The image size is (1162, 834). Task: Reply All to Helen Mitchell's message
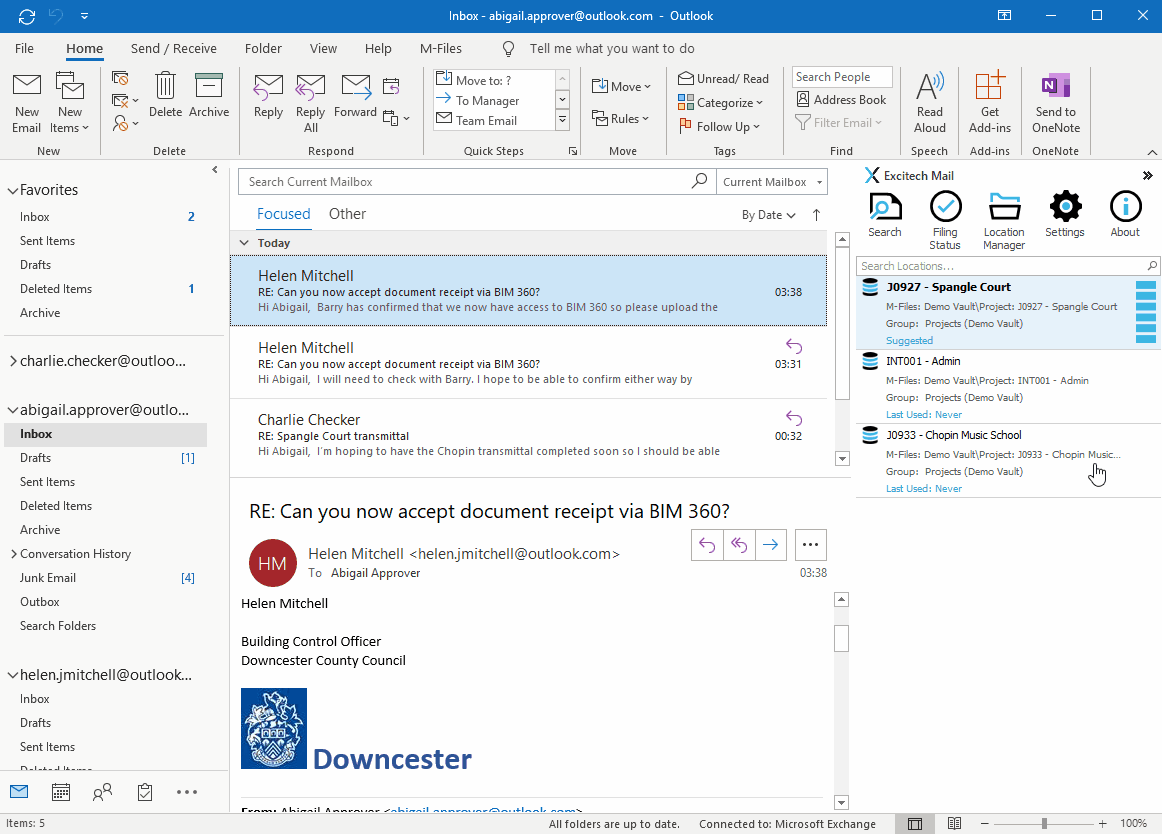pos(311,101)
